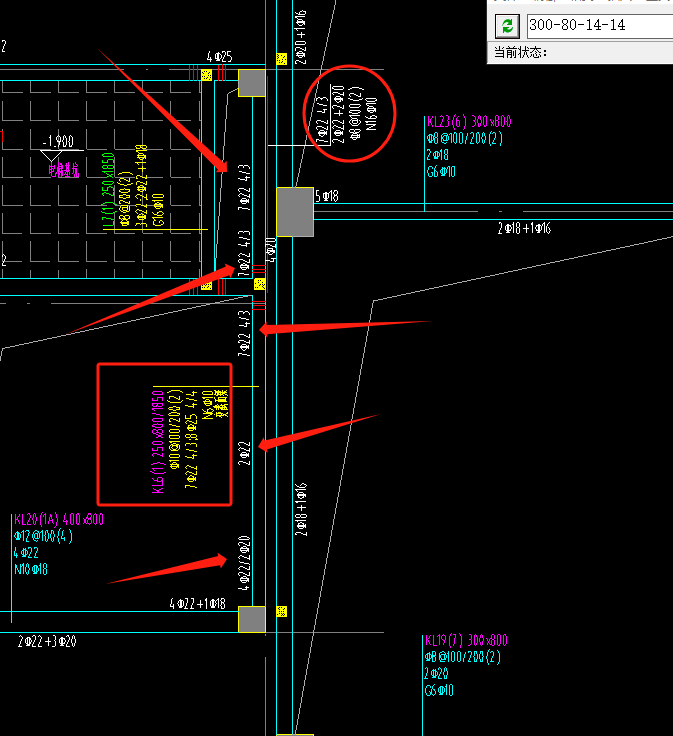Click Φ8@100/200(2) under the KL19 label
Screen dimensions: 673x736
pos(463,657)
